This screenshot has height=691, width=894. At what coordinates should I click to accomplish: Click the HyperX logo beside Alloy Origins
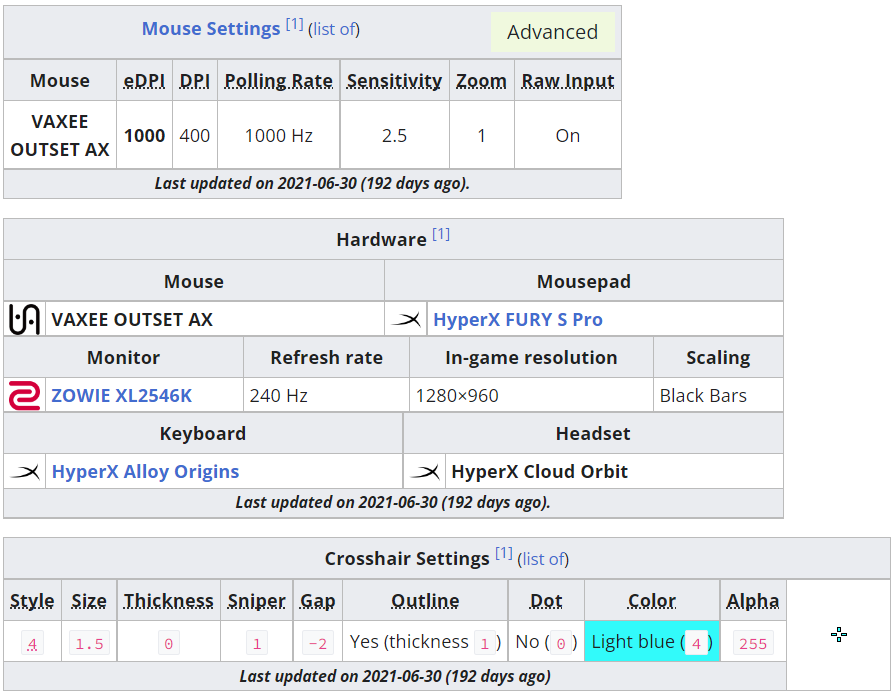pos(25,471)
